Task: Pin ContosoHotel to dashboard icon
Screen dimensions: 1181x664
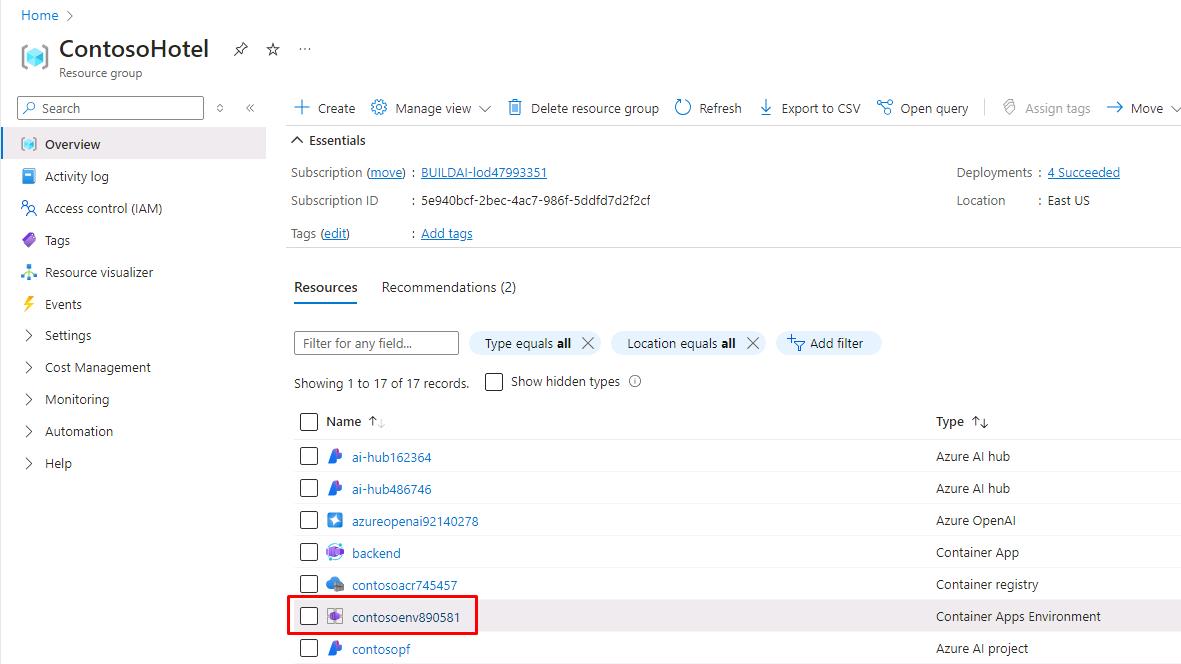Action: point(240,49)
